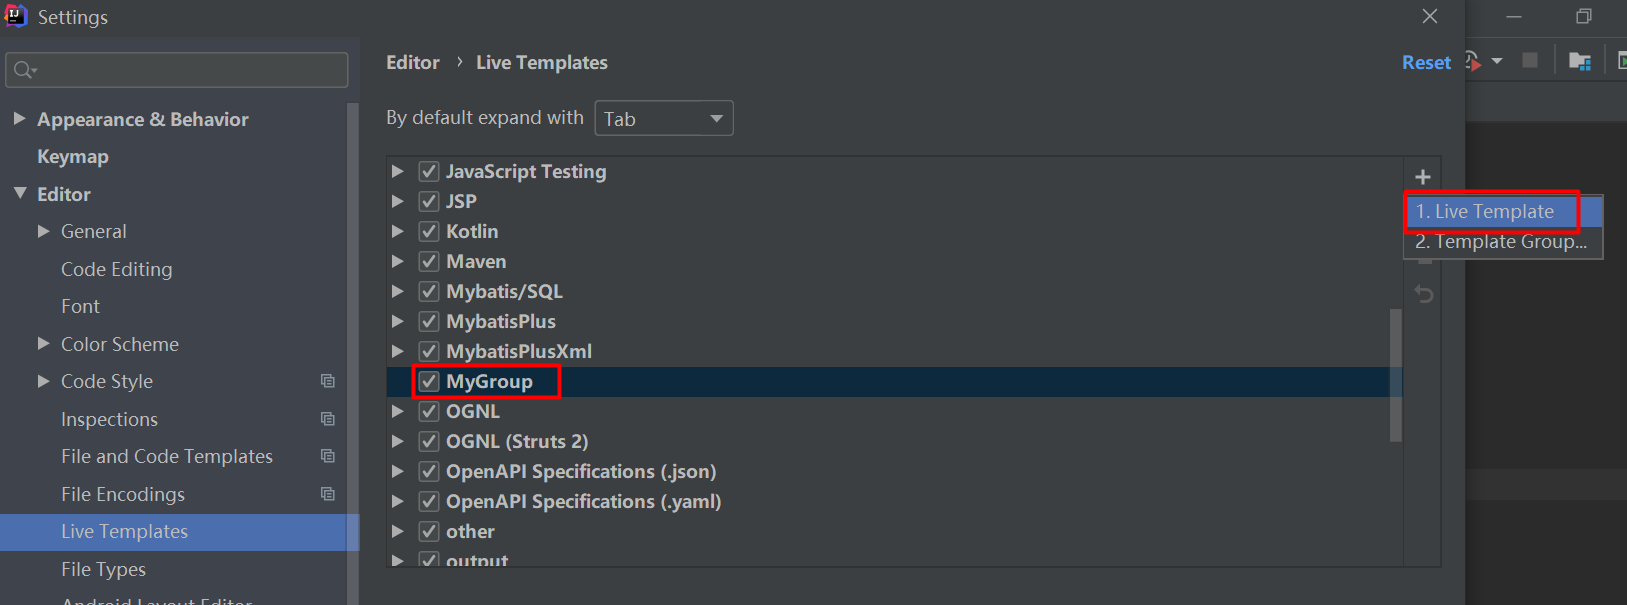Click the Editor breadcrumb link

[x=413, y=63]
